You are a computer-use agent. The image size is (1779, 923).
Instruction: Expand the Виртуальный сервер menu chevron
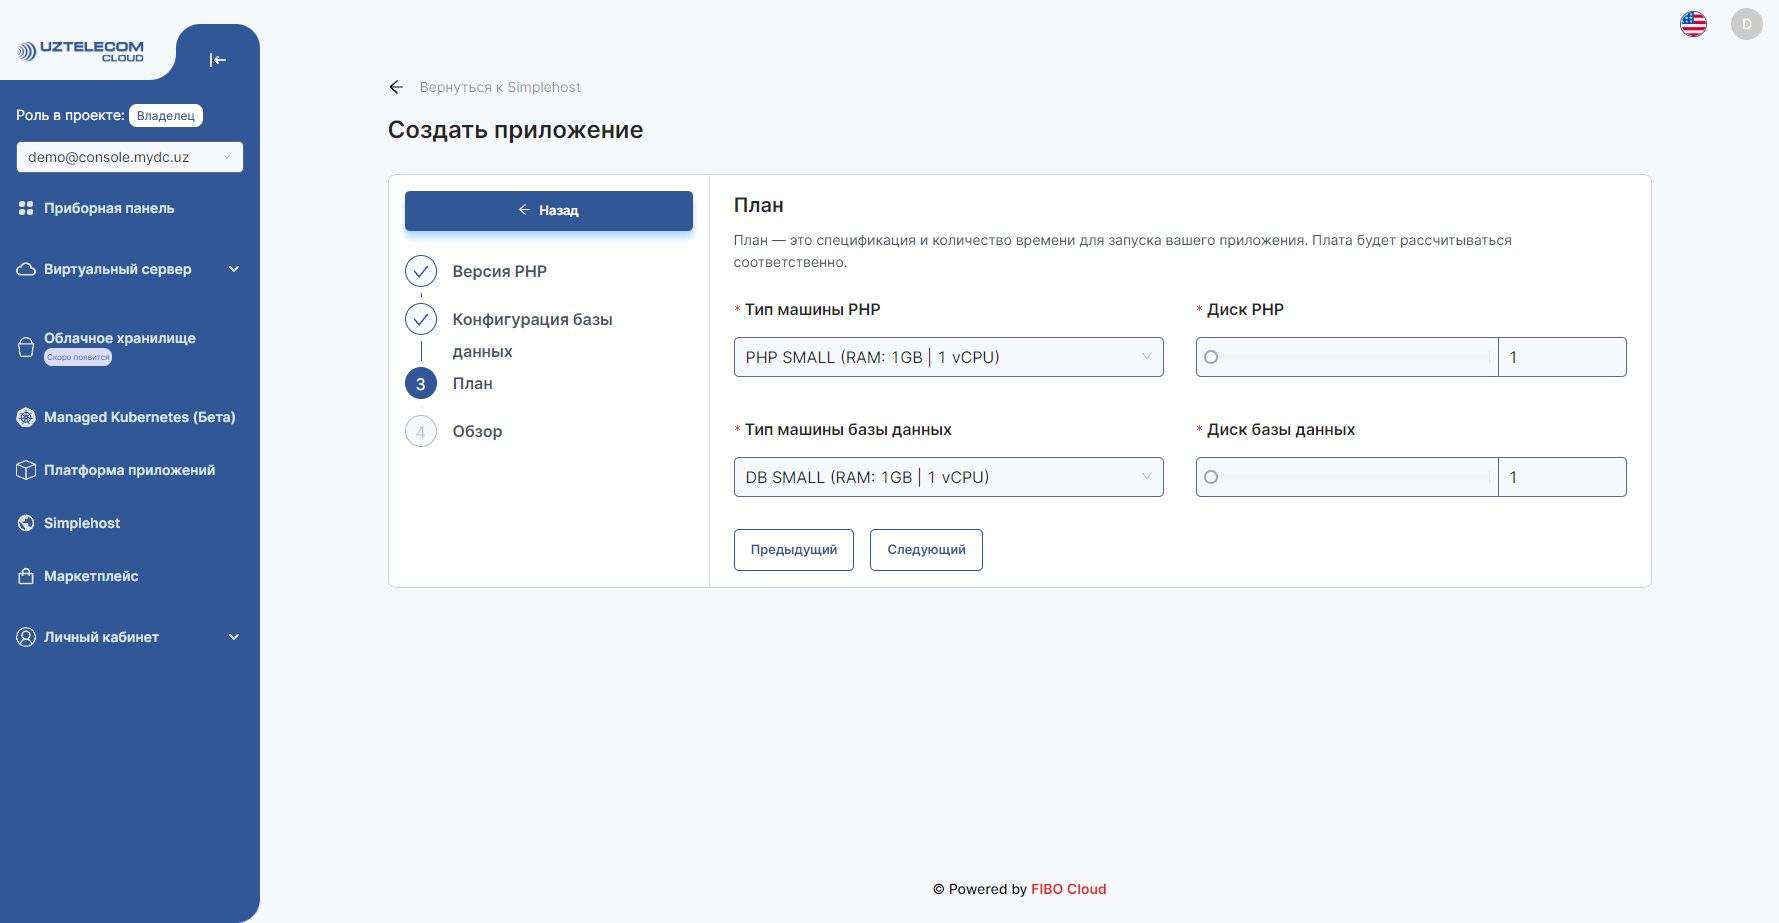pyautogui.click(x=234, y=269)
